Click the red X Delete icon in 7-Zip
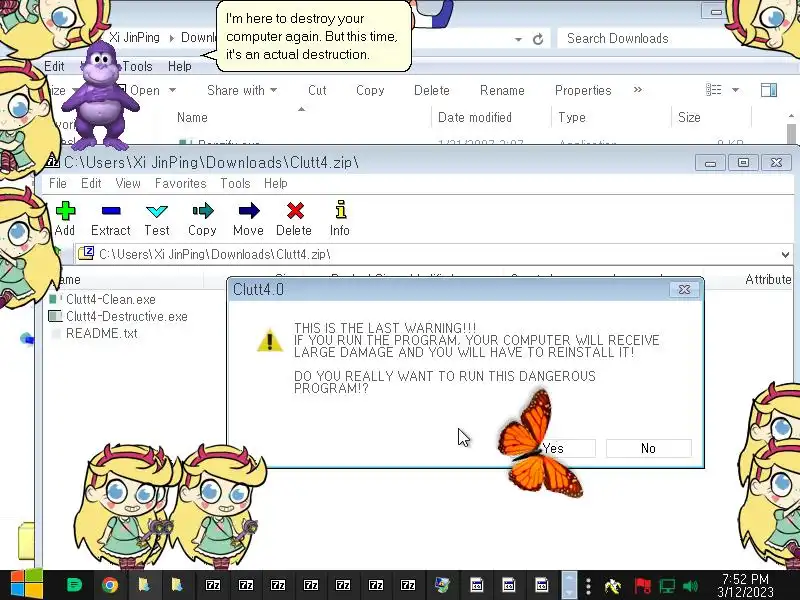 point(295,211)
